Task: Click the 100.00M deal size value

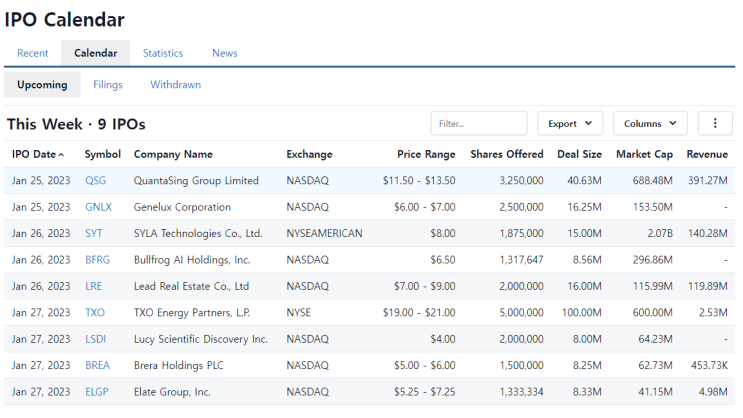Action: tap(581, 312)
